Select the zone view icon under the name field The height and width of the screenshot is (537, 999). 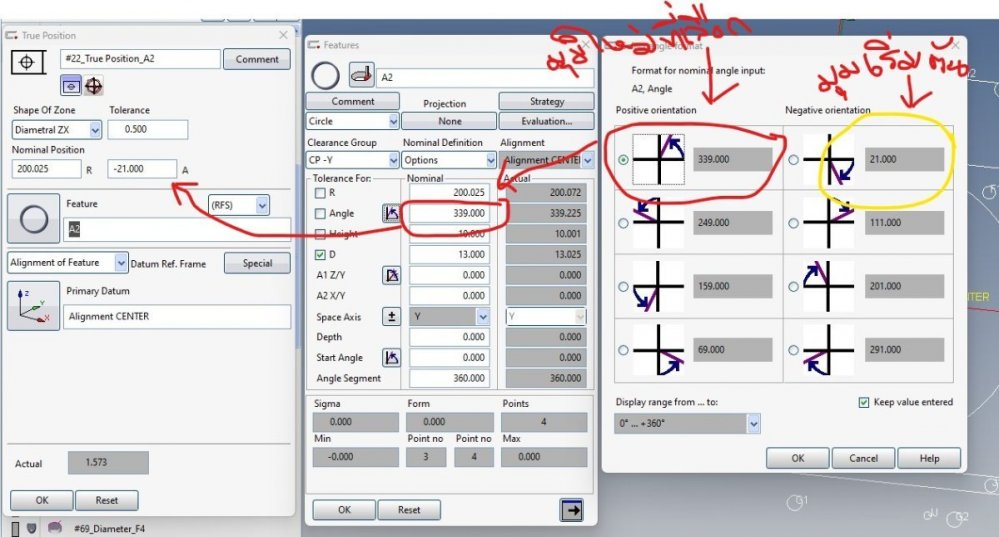click(71, 85)
